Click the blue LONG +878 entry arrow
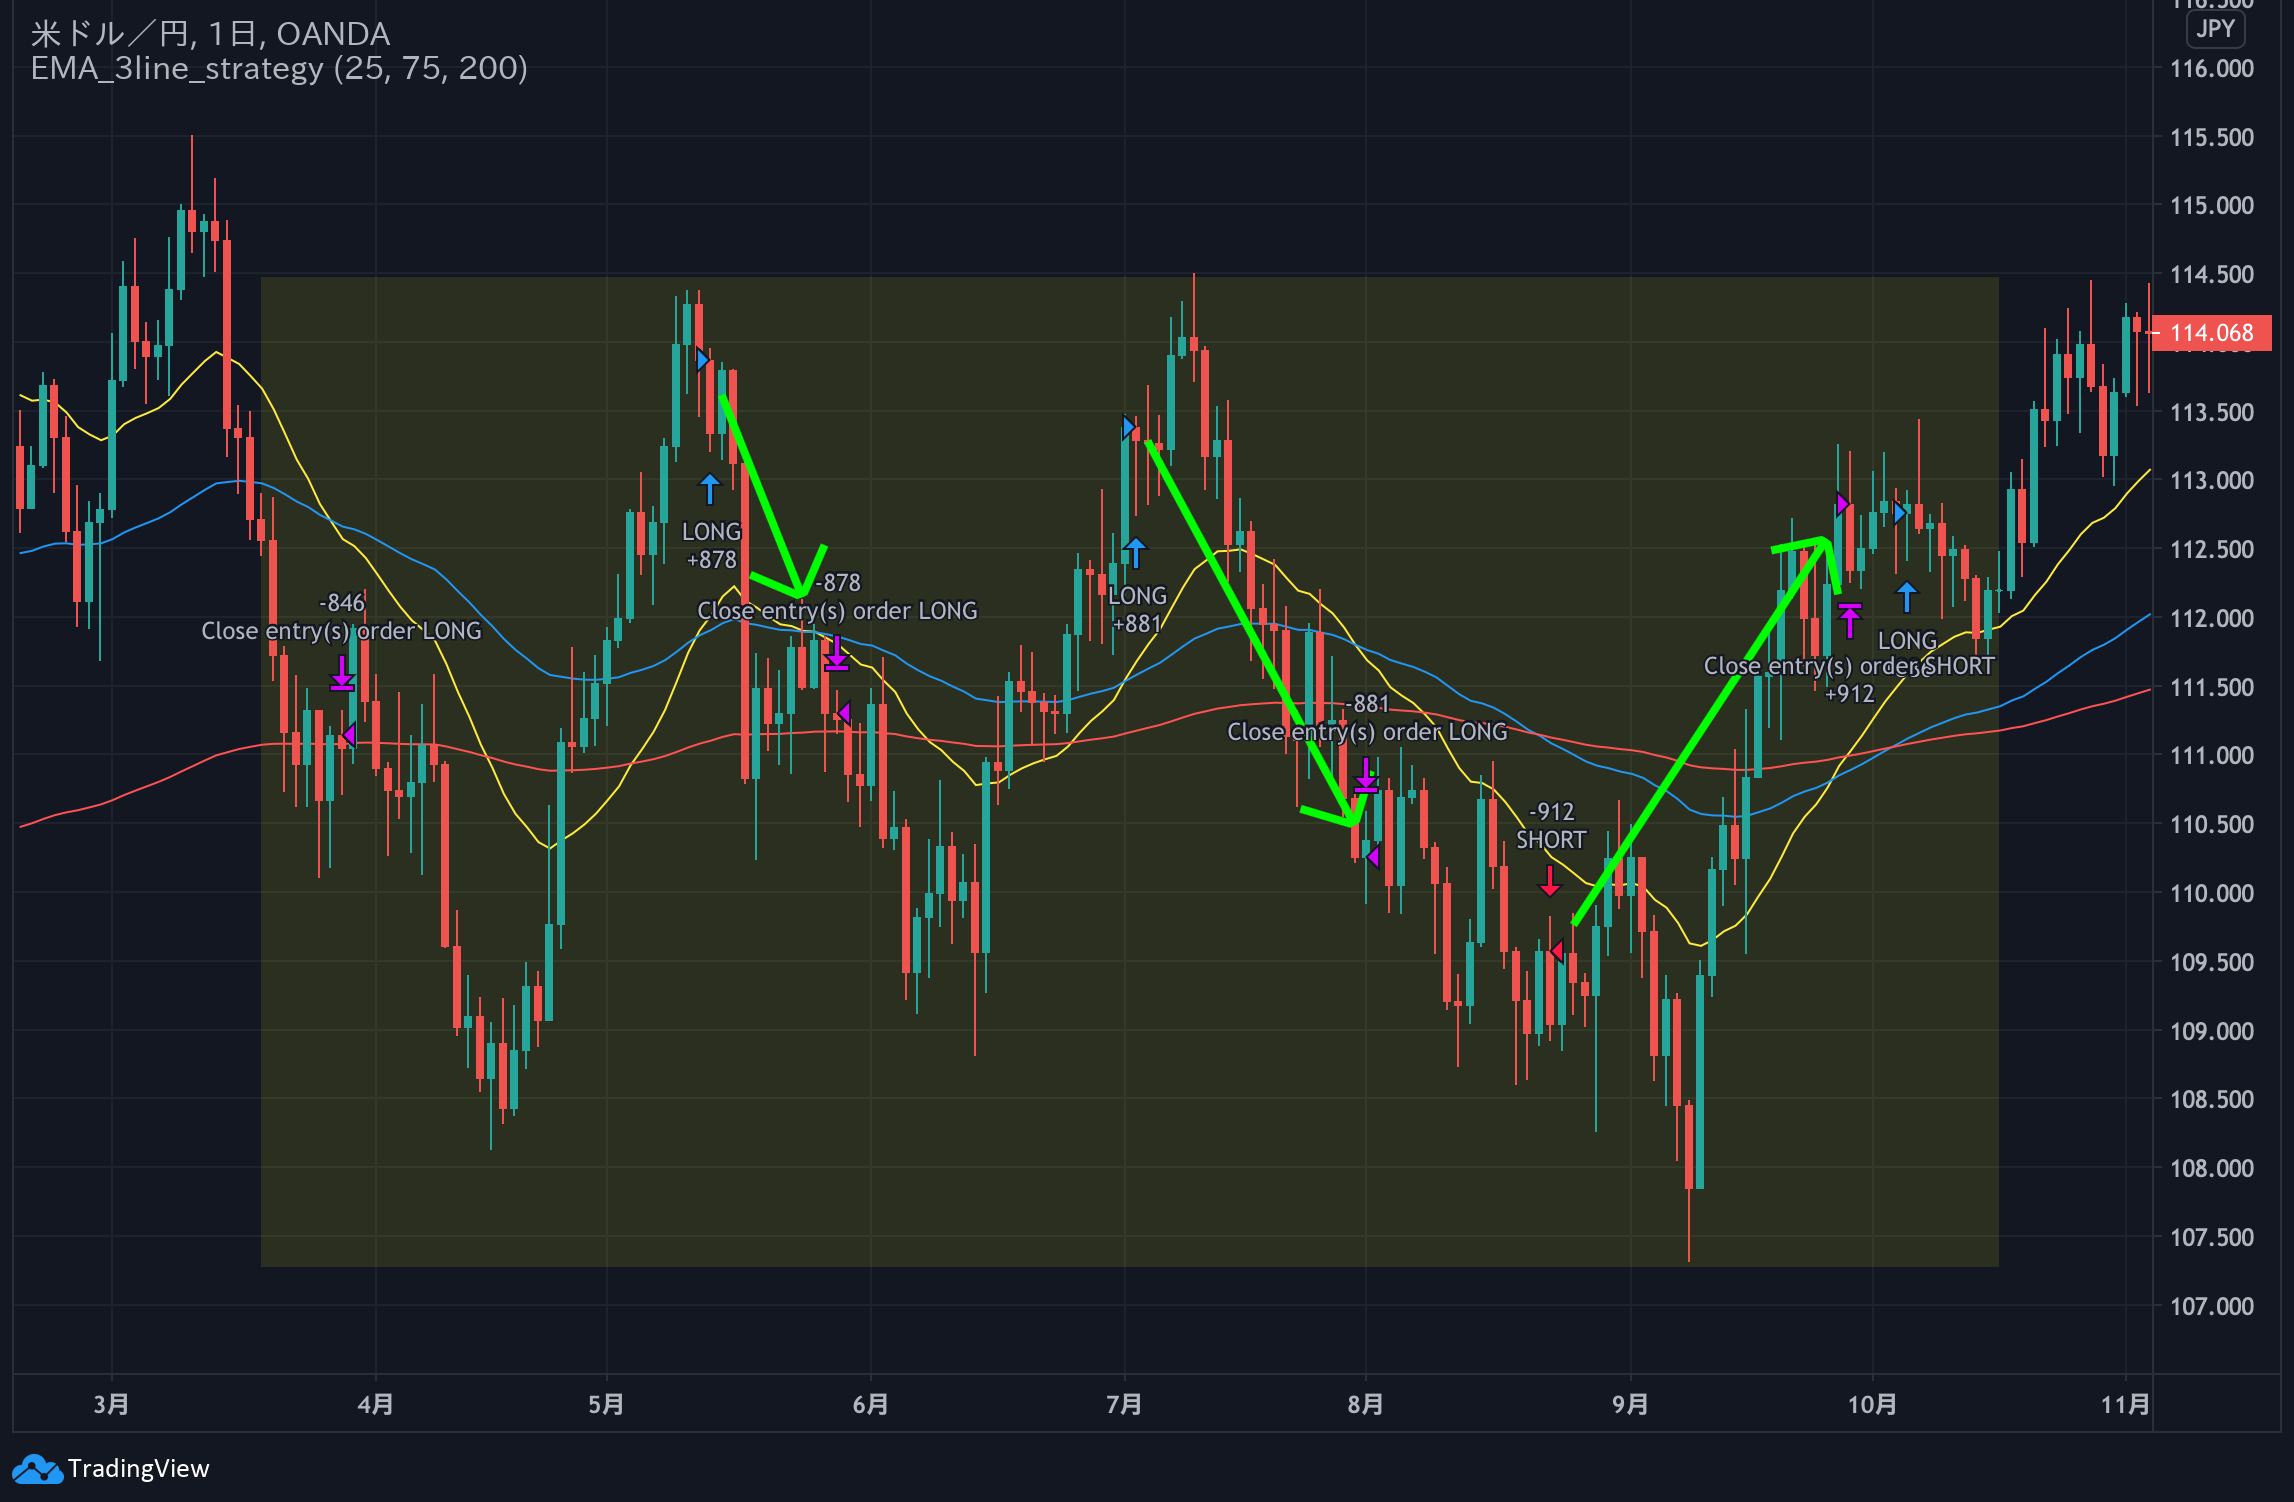 709,489
